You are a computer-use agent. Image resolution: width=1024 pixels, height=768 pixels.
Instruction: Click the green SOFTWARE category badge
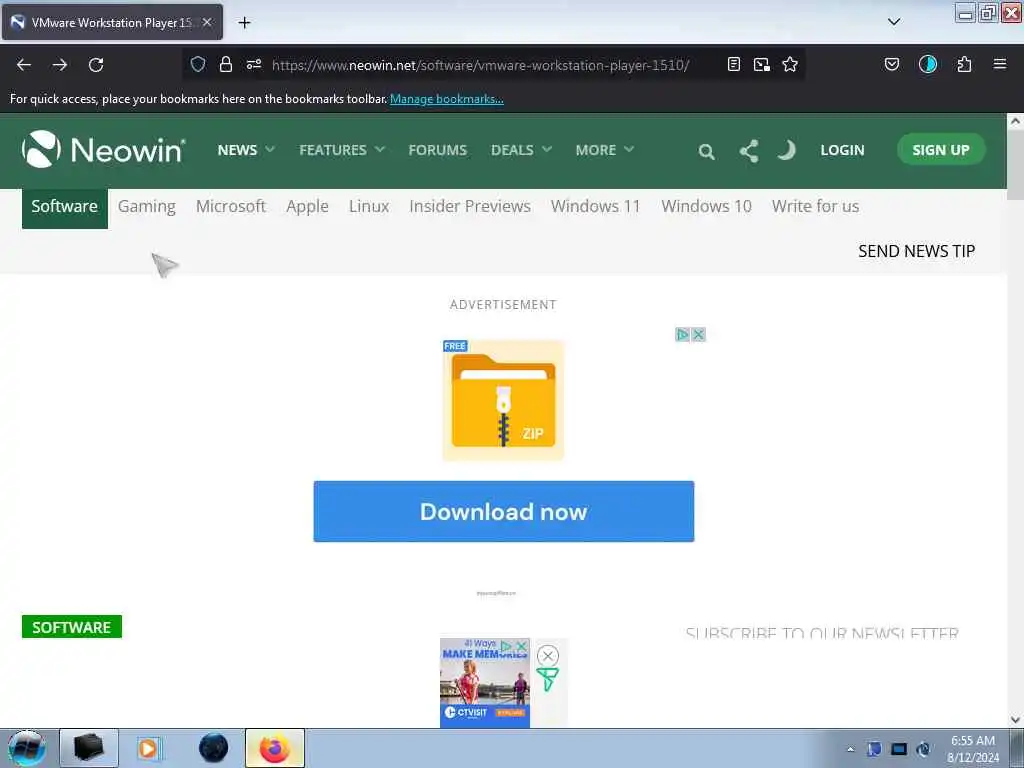tap(72, 627)
